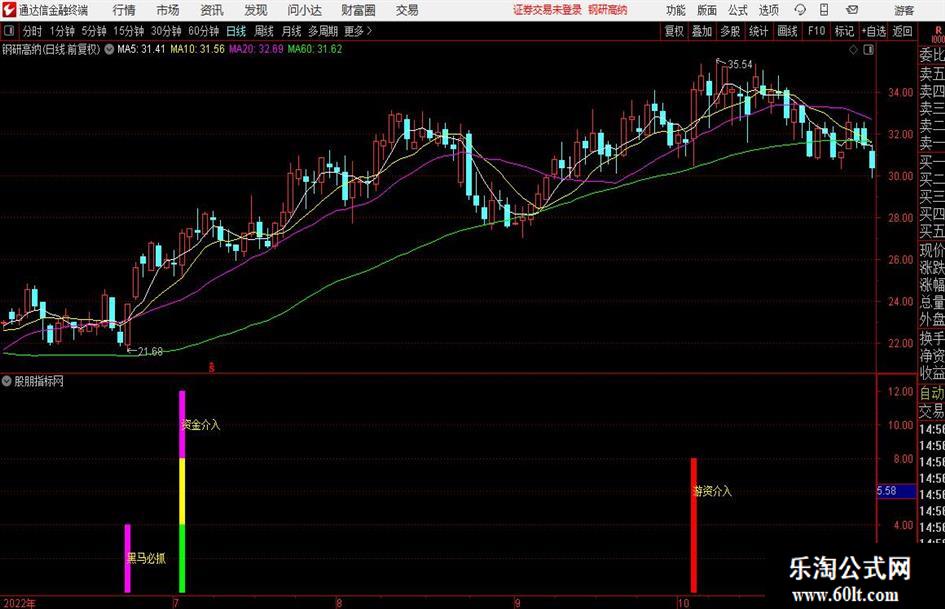Click the diamond marker icon above chart

[x=853, y=49]
